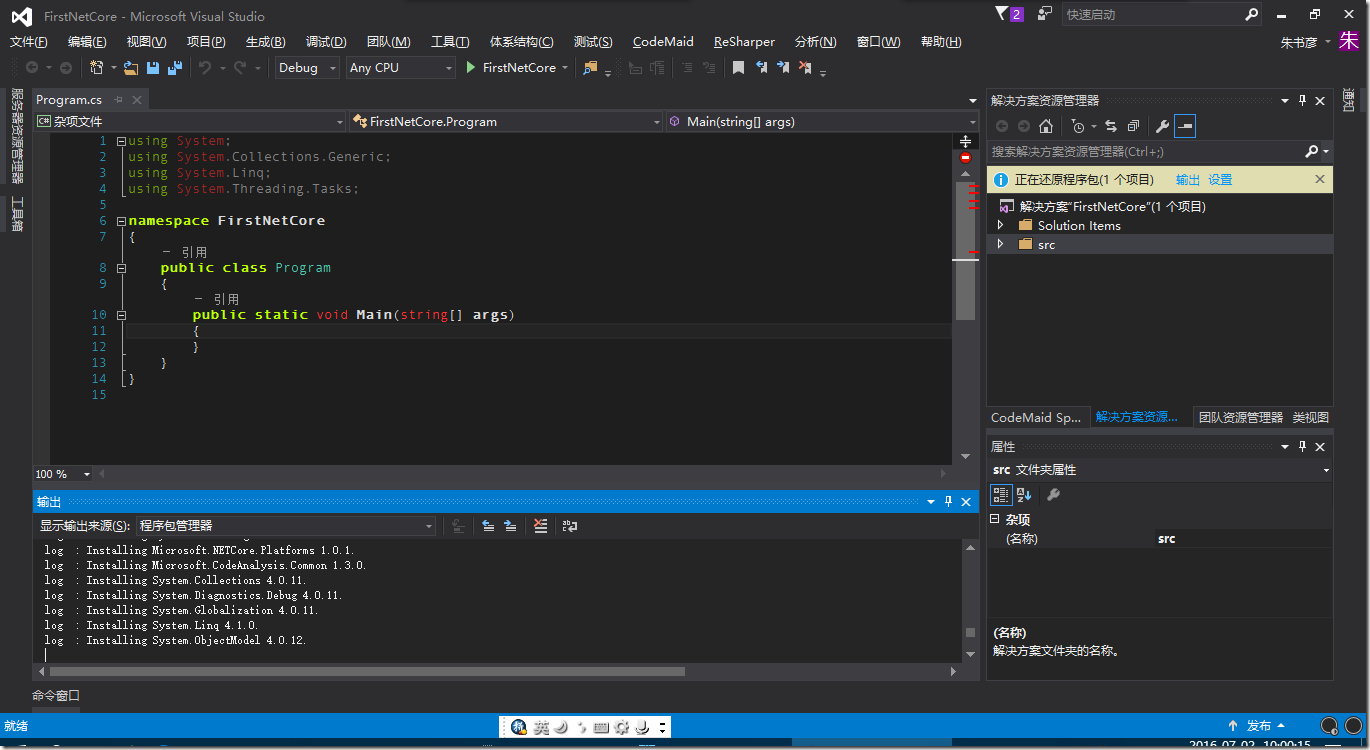The width and height of the screenshot is (1370, 750).
Task: Click the notifications flag icon in title bar
Action: (x=1003, y=14)
